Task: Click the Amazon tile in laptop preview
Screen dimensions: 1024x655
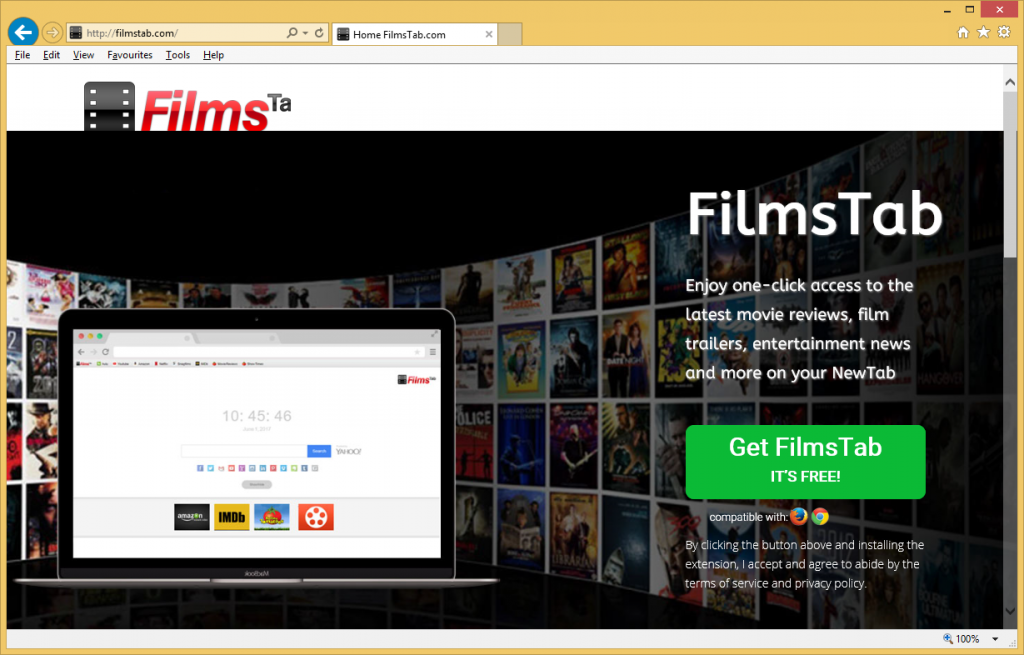Action: coord(192,517)
